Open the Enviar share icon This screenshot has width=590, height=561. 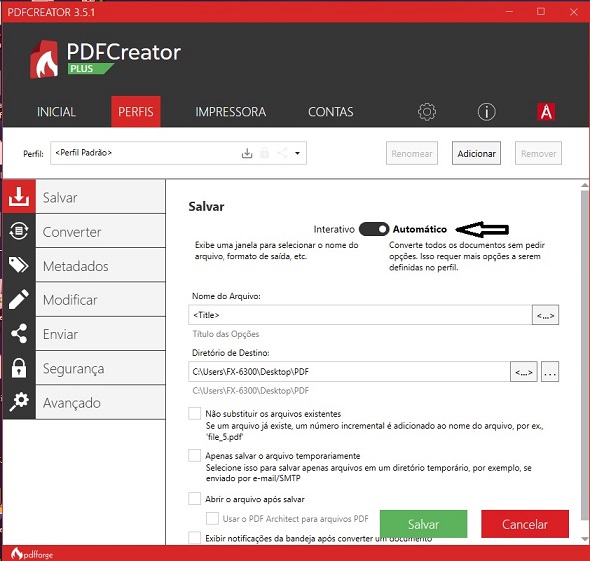tap(19, 333)
